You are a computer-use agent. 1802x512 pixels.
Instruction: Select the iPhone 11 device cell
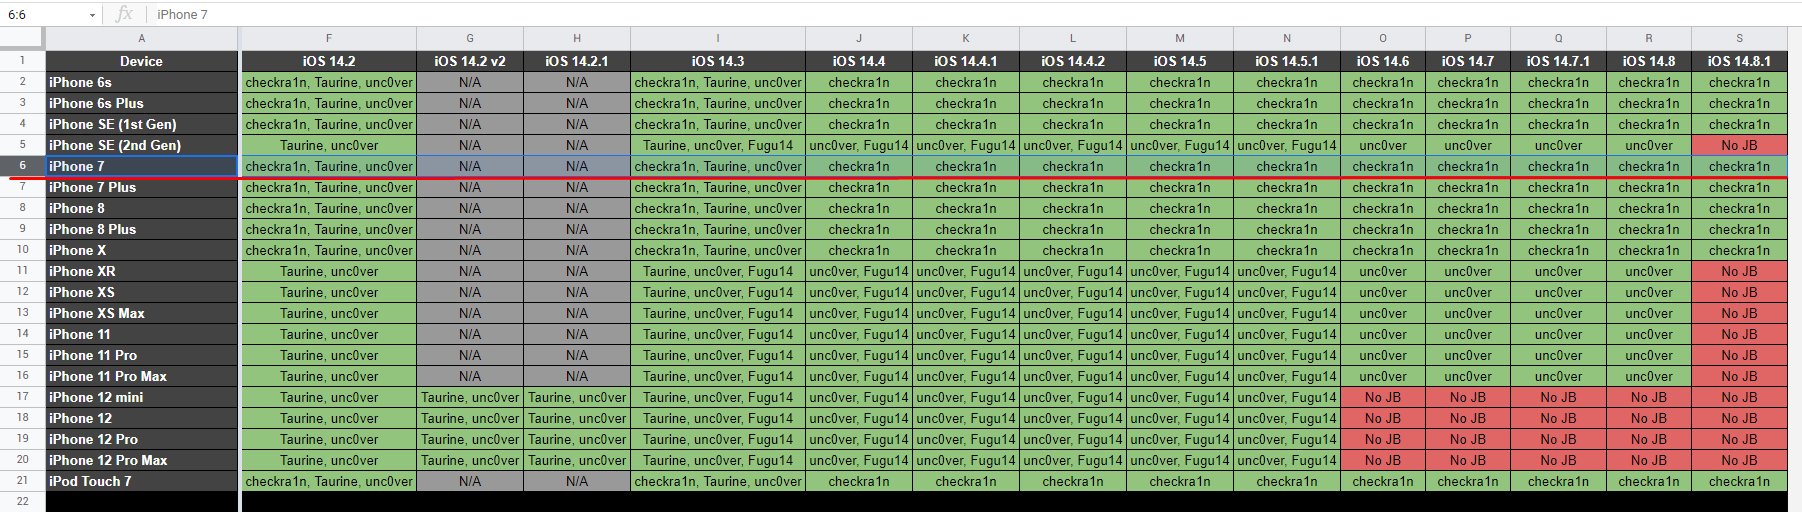(142, 334)
